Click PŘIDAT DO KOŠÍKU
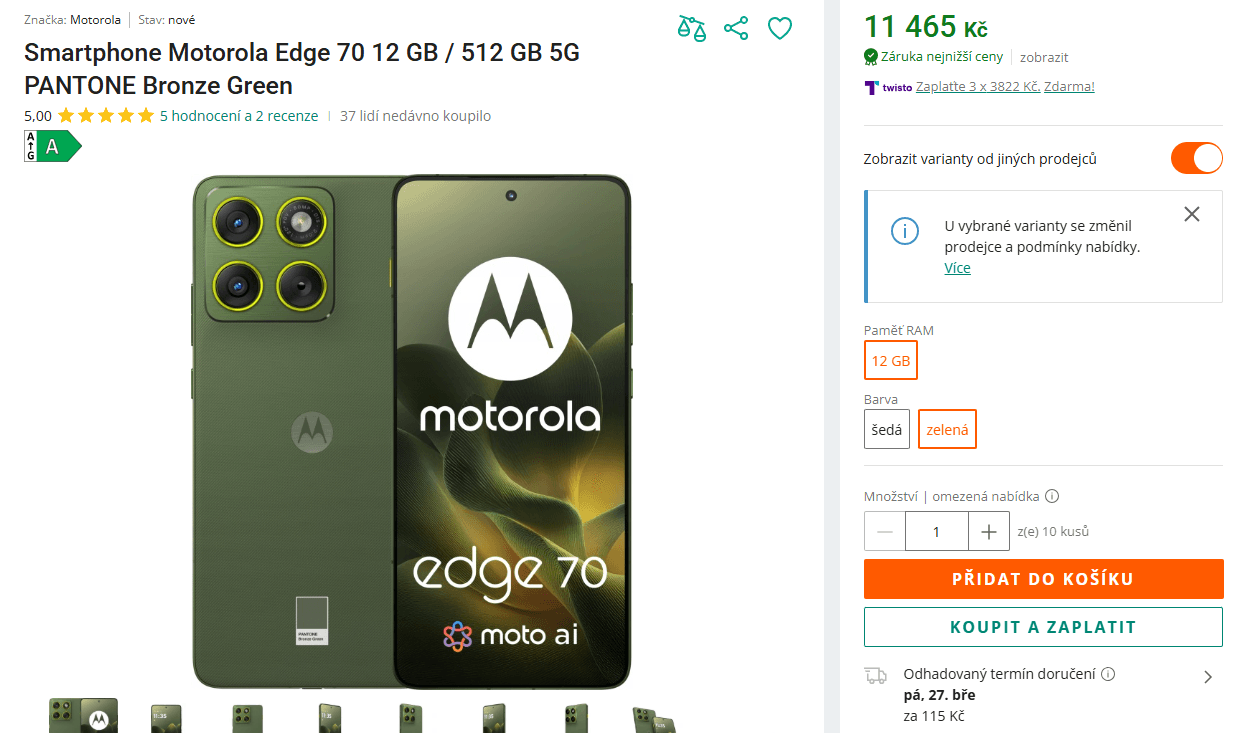This screenshot has height=733, width=1243. 1043,579
